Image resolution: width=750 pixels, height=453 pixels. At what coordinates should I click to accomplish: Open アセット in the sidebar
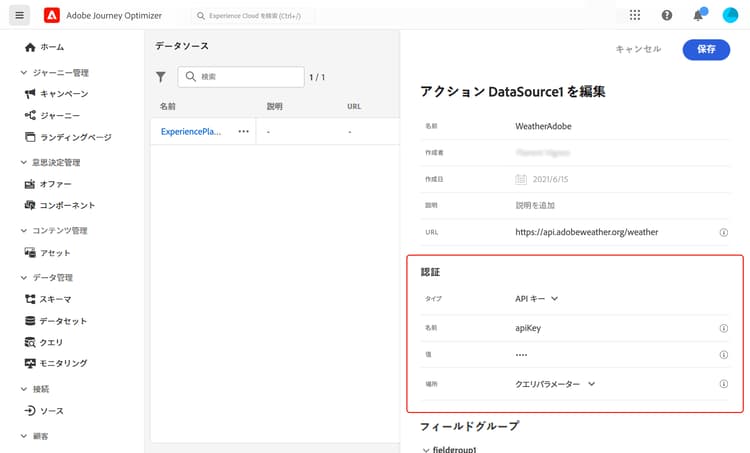47,253
